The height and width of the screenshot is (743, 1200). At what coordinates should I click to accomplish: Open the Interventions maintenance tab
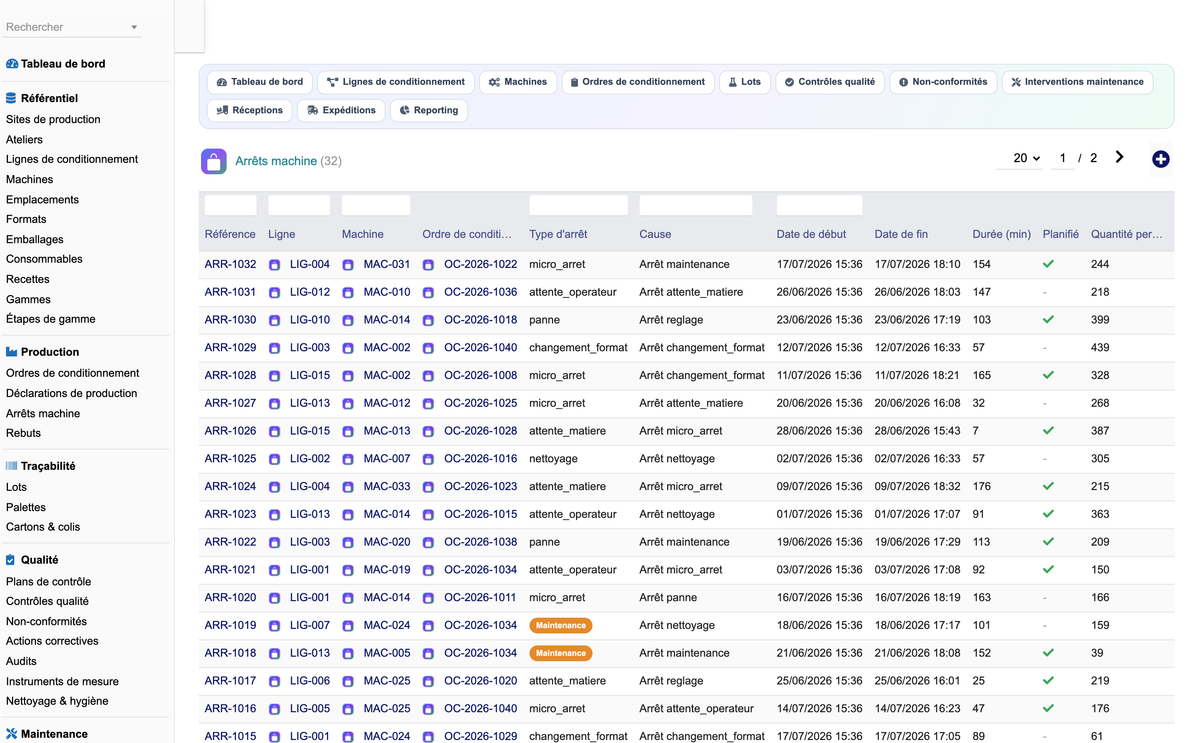[x=1077, y=82]
